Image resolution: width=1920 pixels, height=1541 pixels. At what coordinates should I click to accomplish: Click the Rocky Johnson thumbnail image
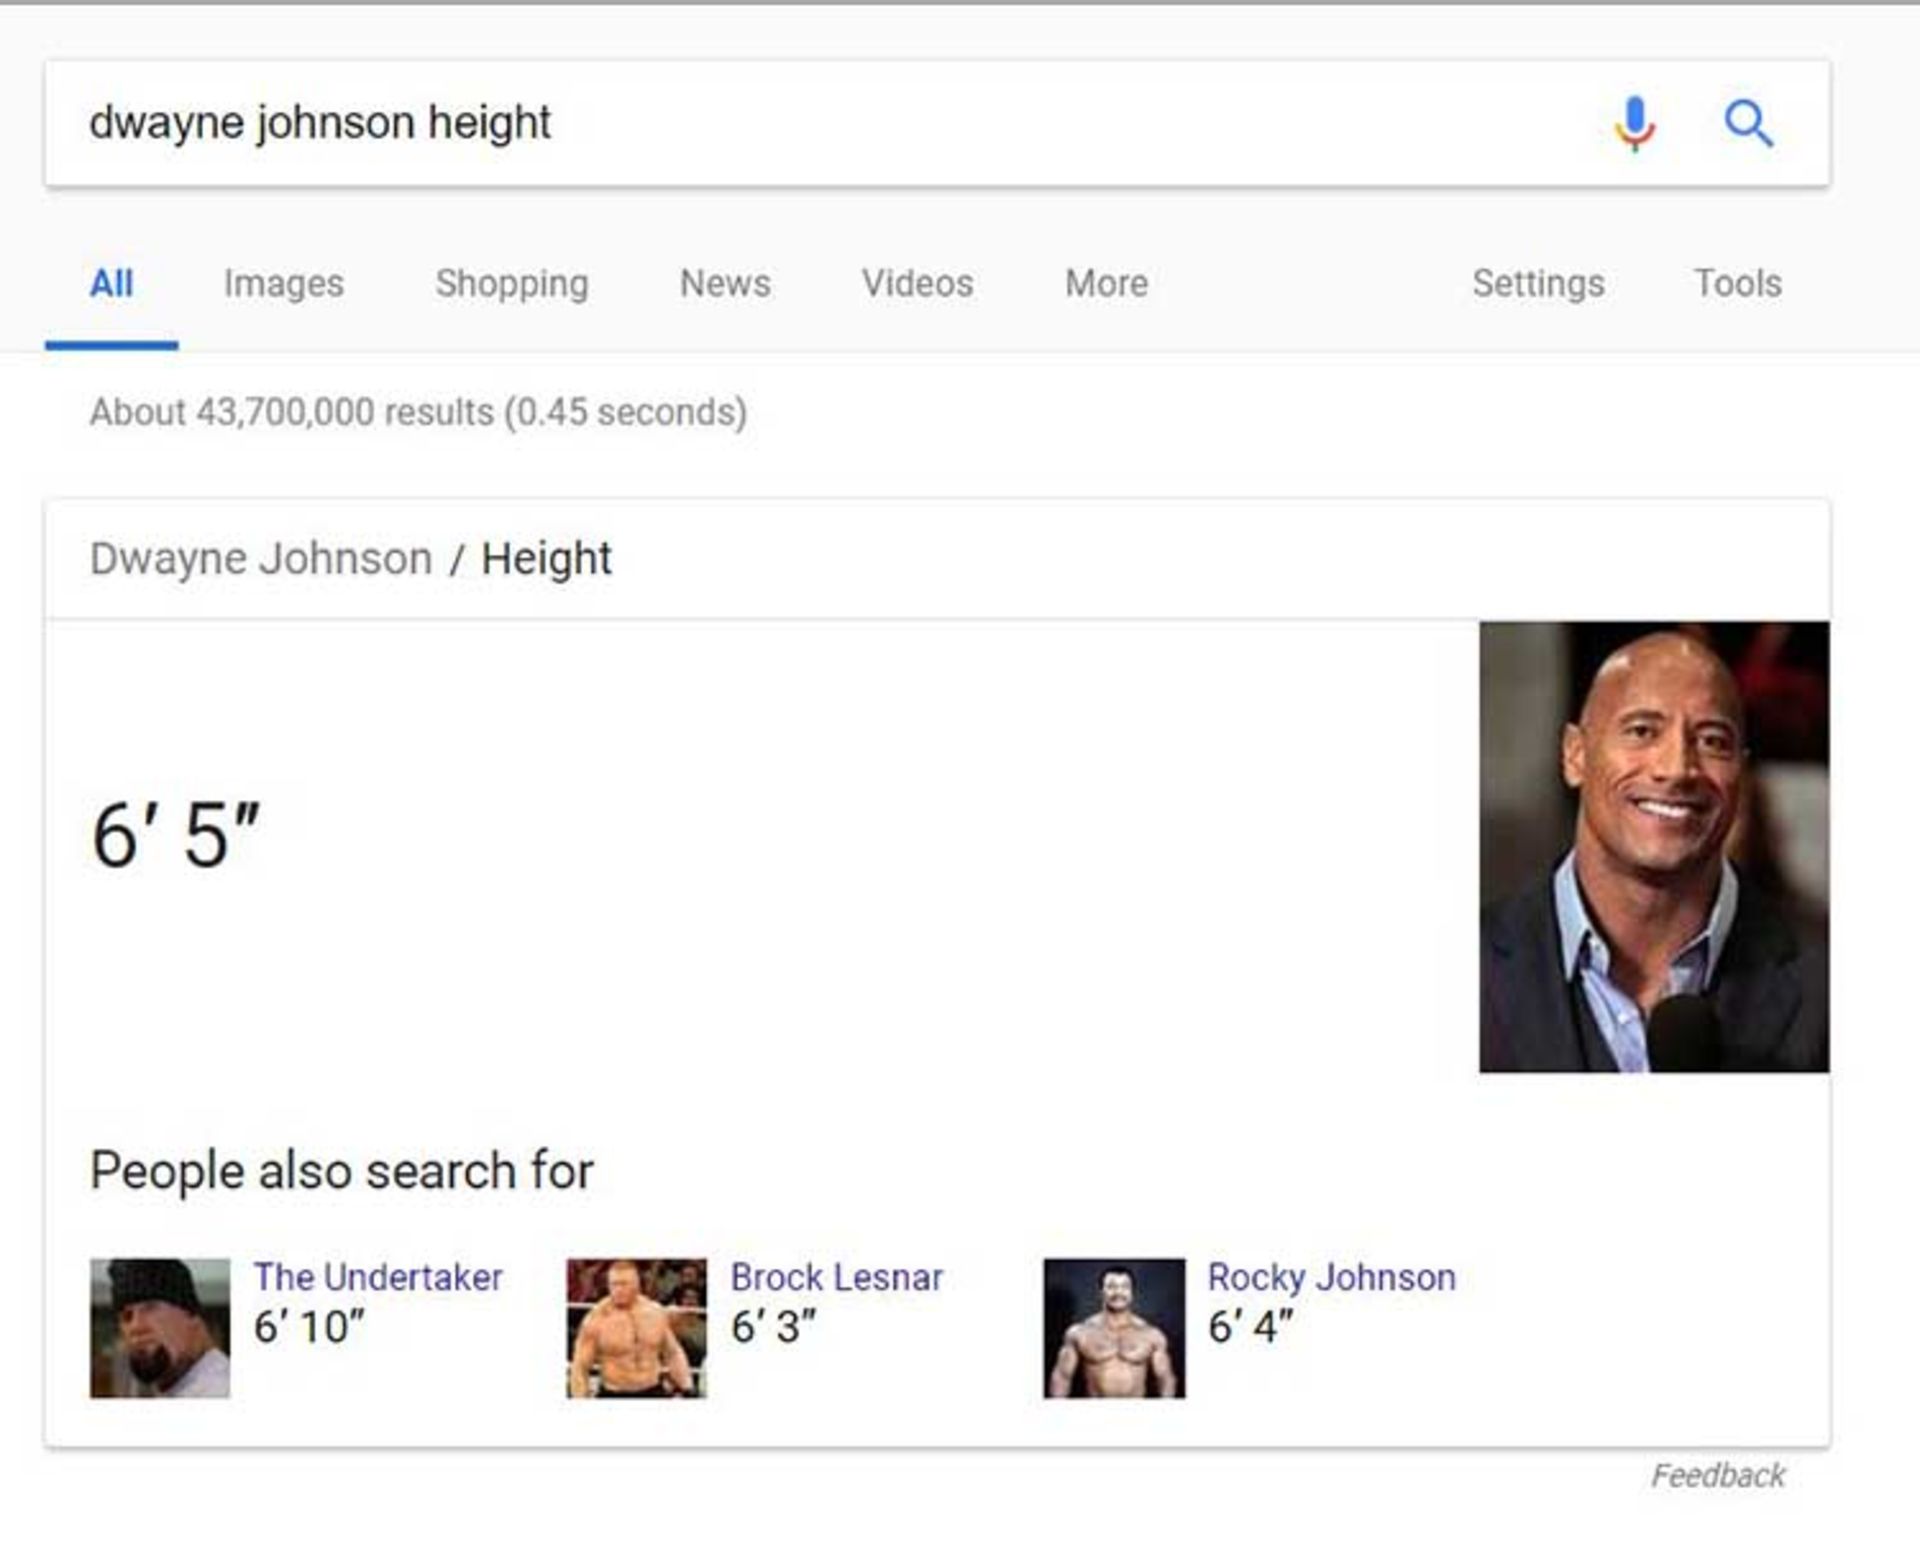tap(1114, 1327)
